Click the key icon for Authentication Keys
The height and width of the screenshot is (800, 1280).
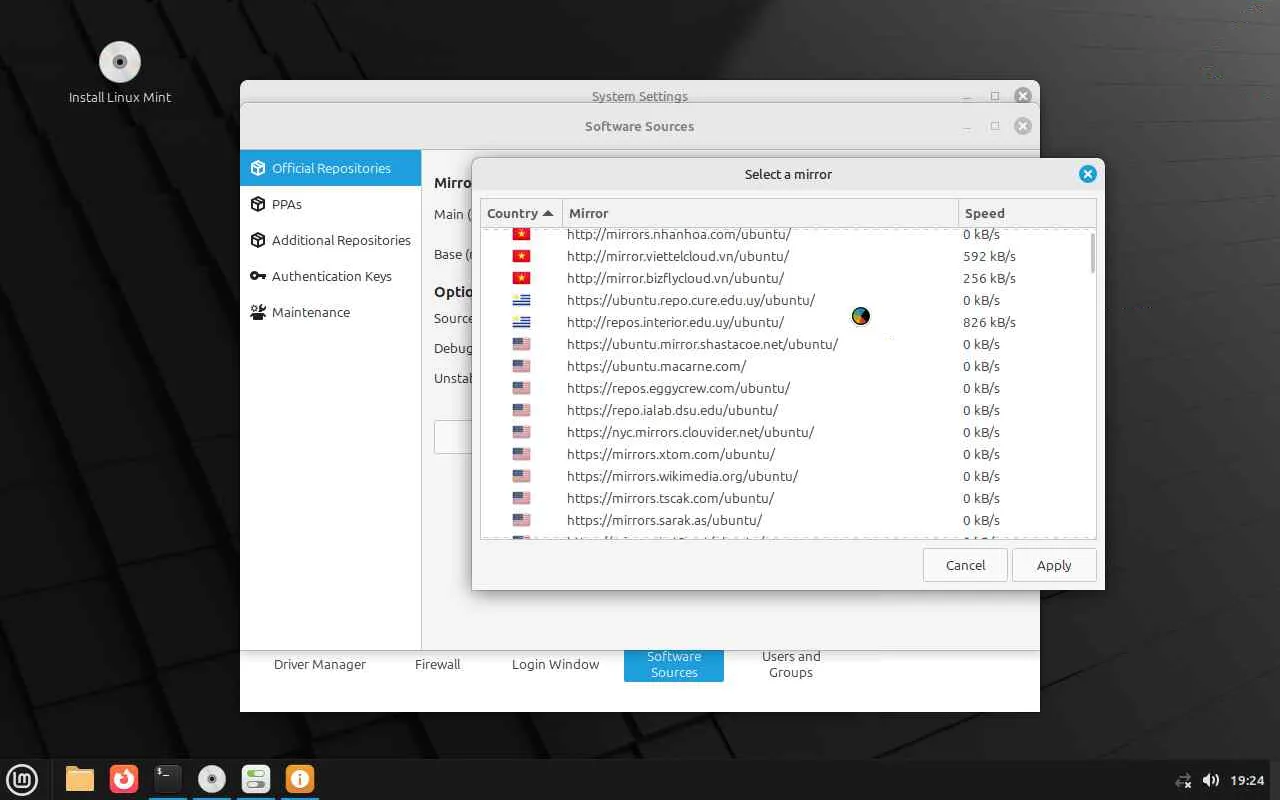(258, 276)
